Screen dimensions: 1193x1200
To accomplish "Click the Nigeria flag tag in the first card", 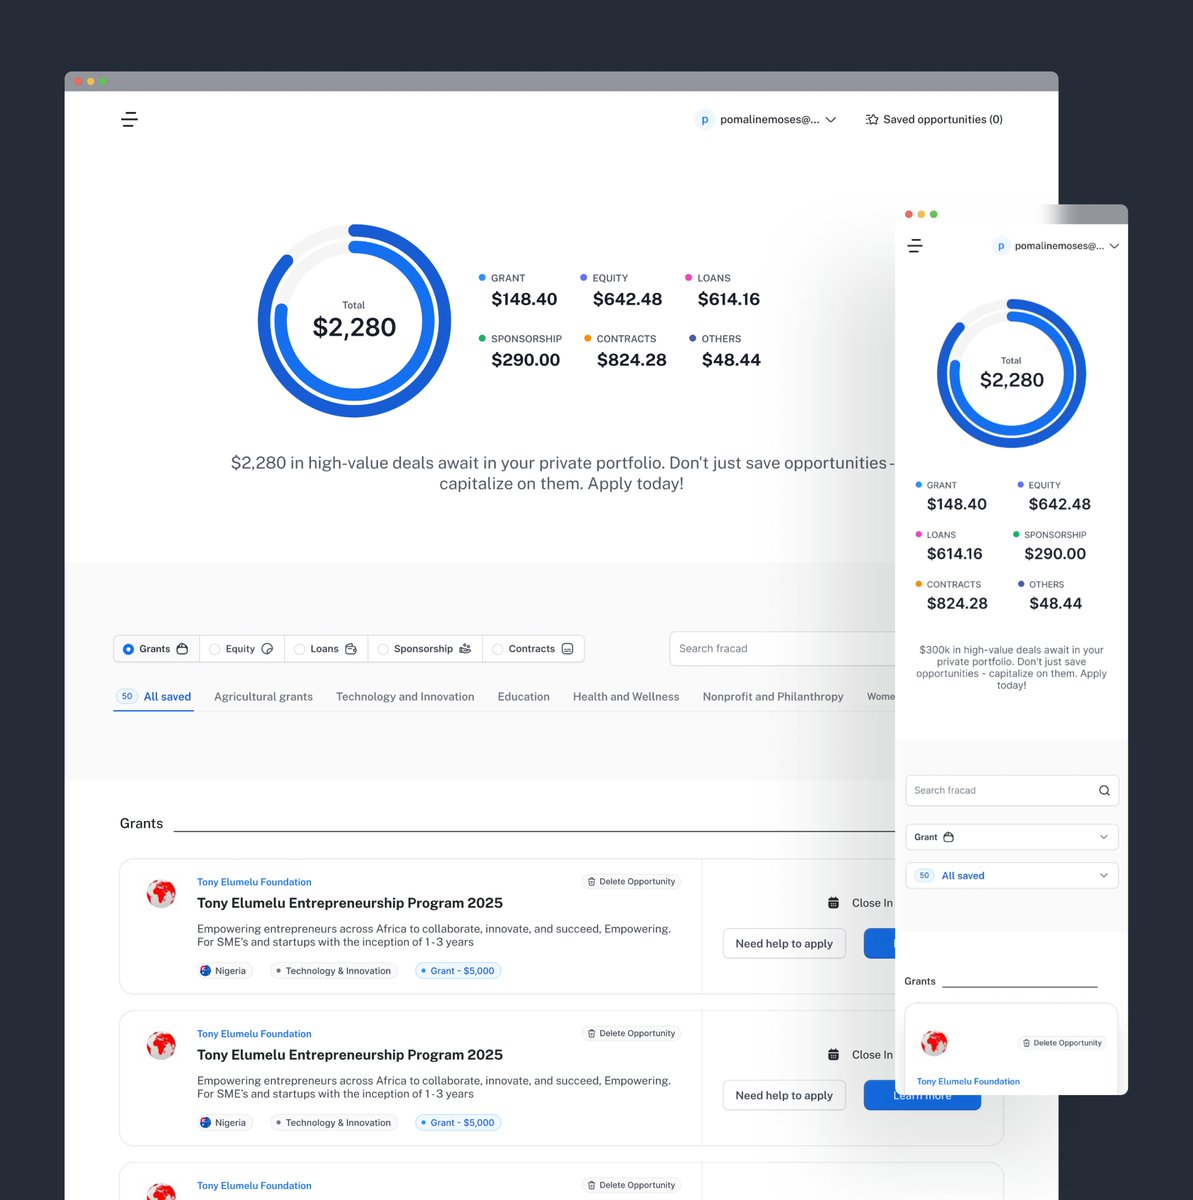I will click(223, 971).
